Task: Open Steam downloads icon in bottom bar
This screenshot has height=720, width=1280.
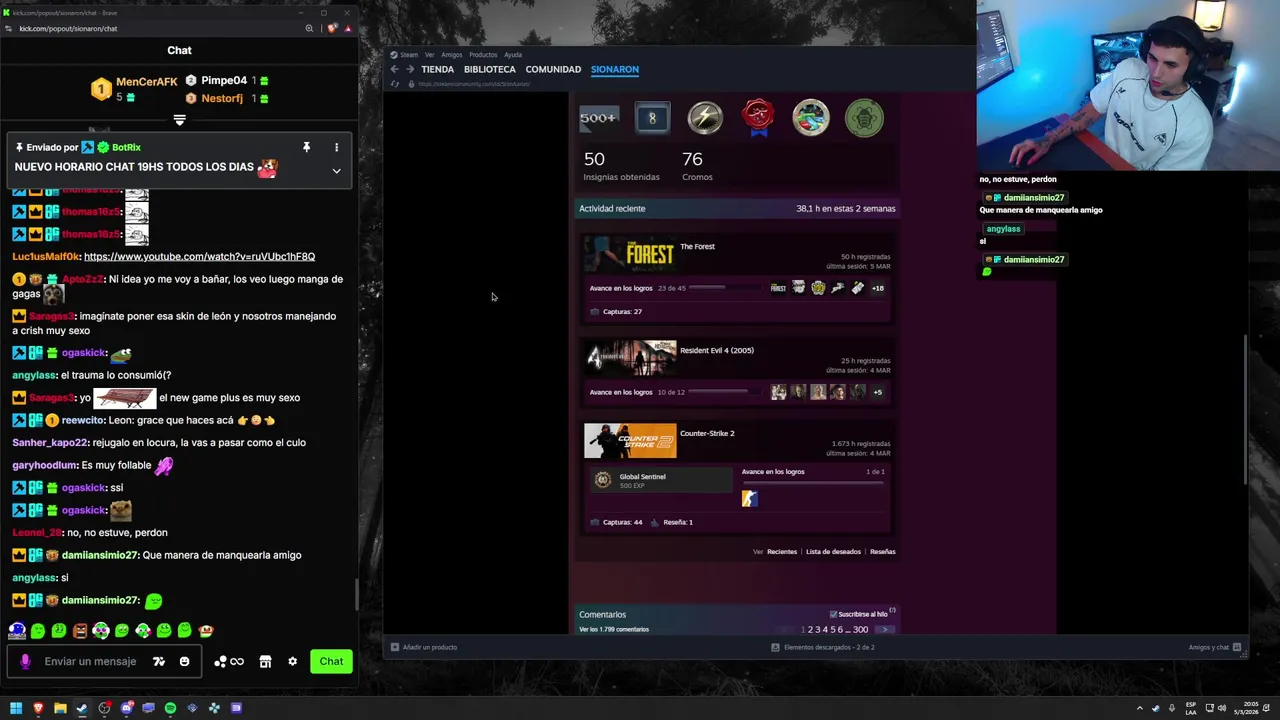Action: coord(775,647)
